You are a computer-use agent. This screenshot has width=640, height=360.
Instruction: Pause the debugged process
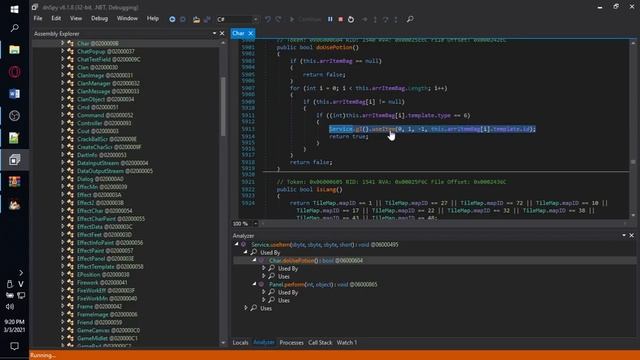[x=330, y=19]
